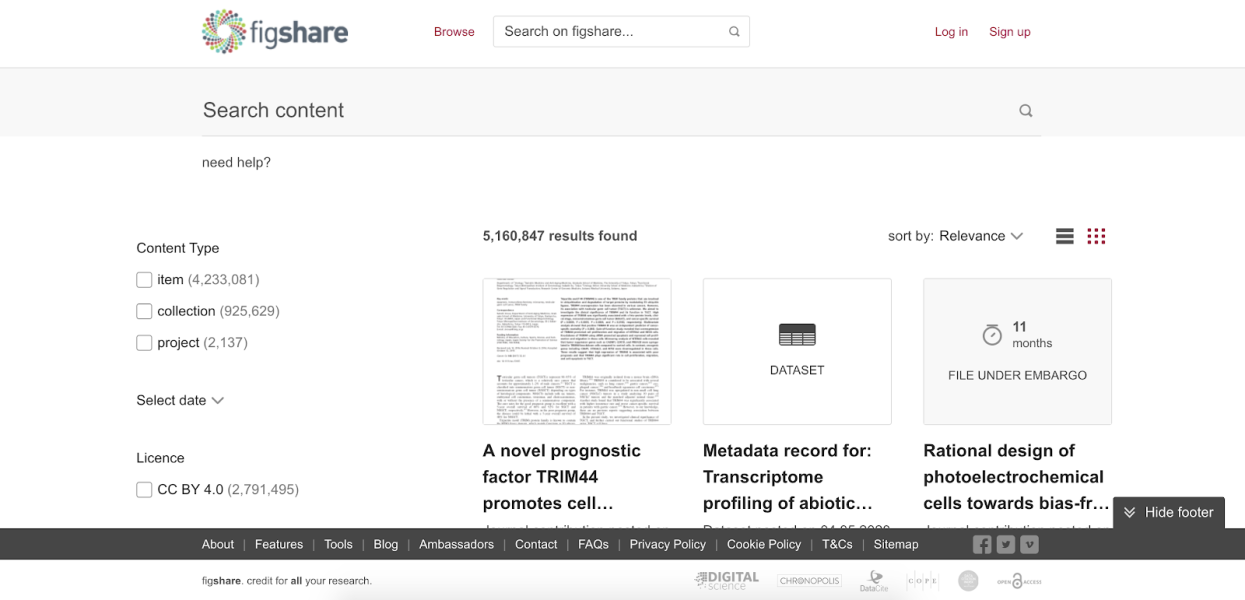Open the TRIM44 article thumbnail
Viewport: 1245px width, 600px height.
click(577, 351)
